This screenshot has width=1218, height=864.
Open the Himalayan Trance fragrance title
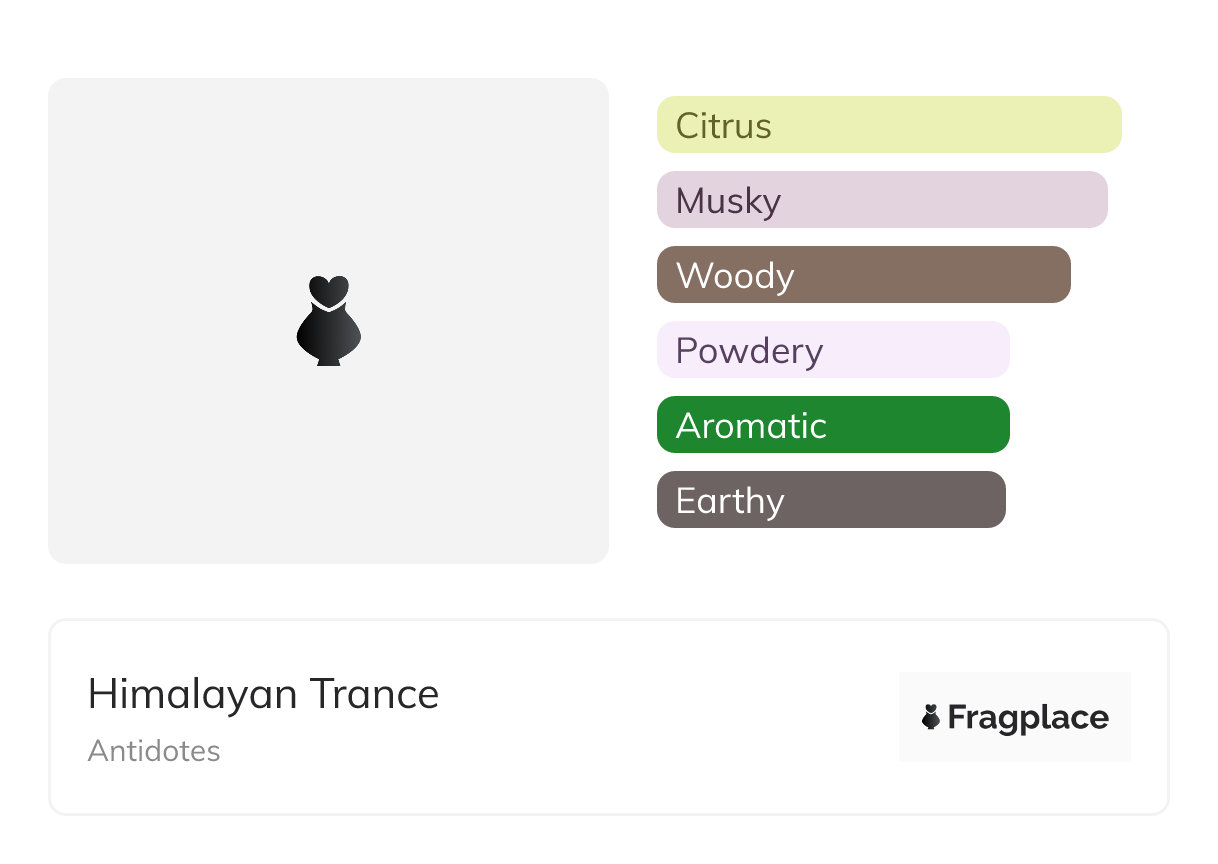(x=263, y=694)
